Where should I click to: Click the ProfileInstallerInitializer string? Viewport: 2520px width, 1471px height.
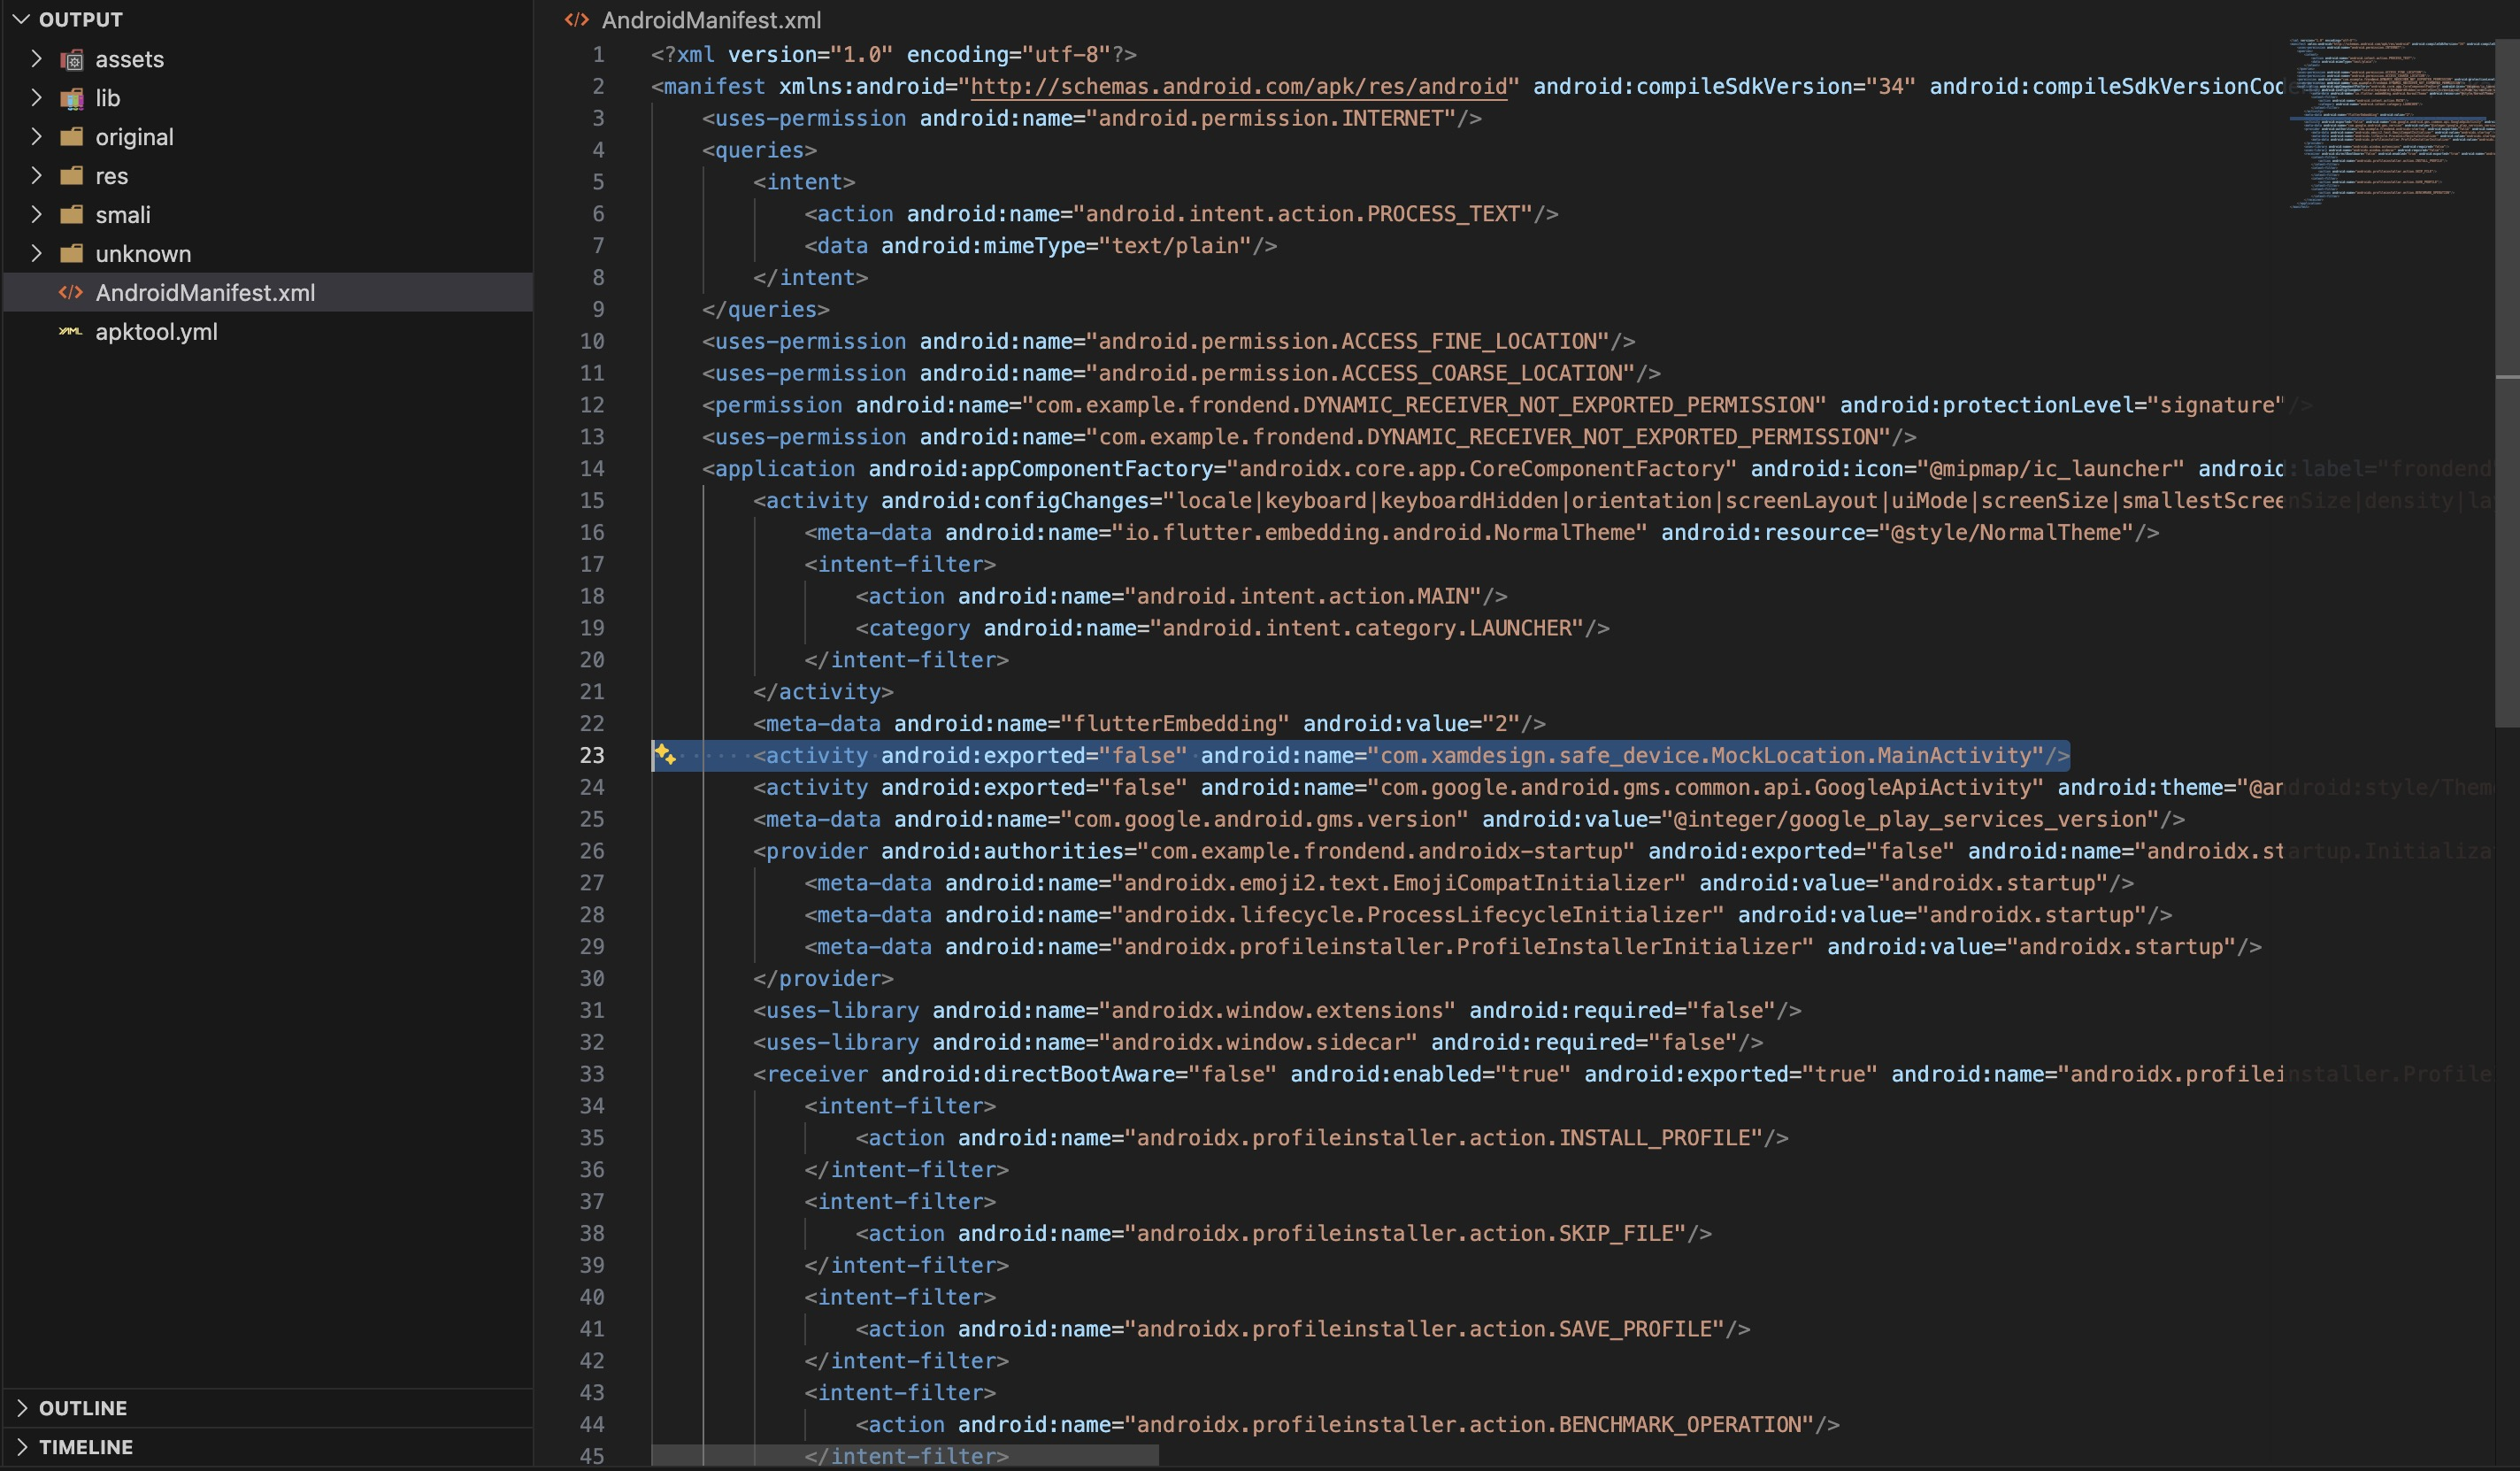point(1463,948)
